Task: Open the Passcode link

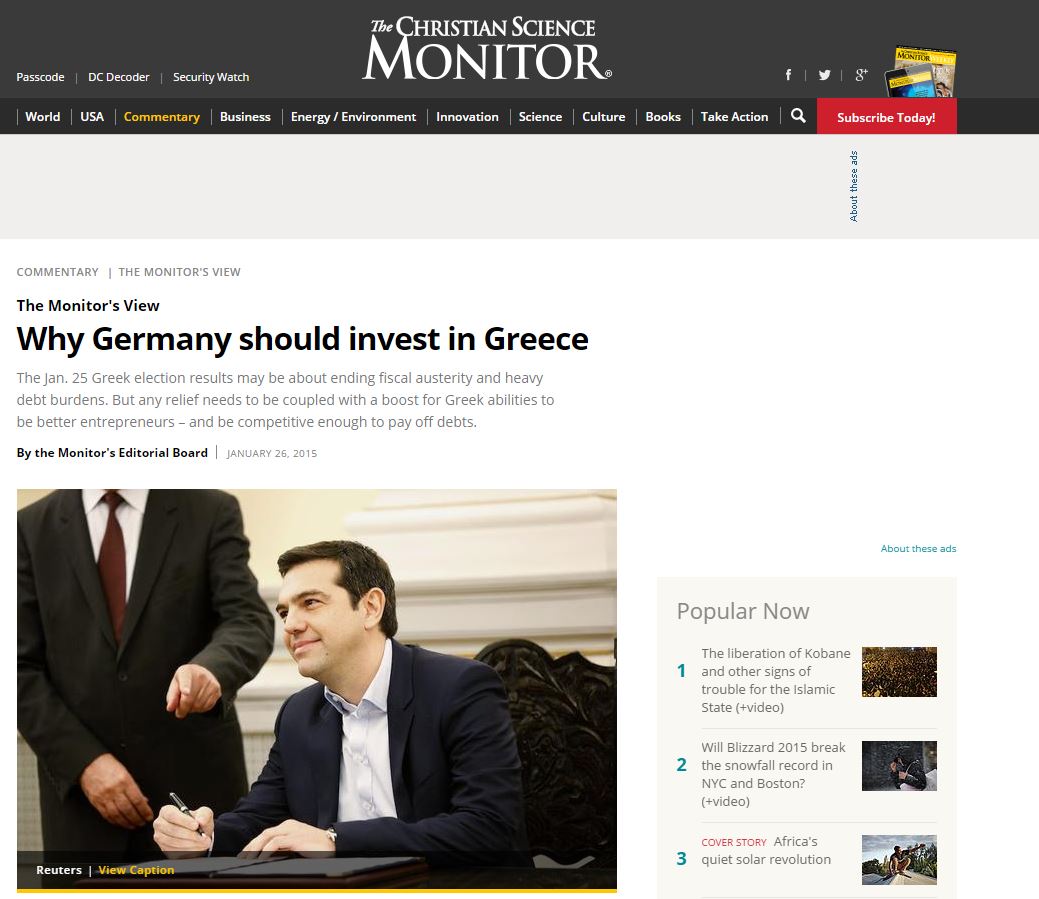Action: point(40,77)
